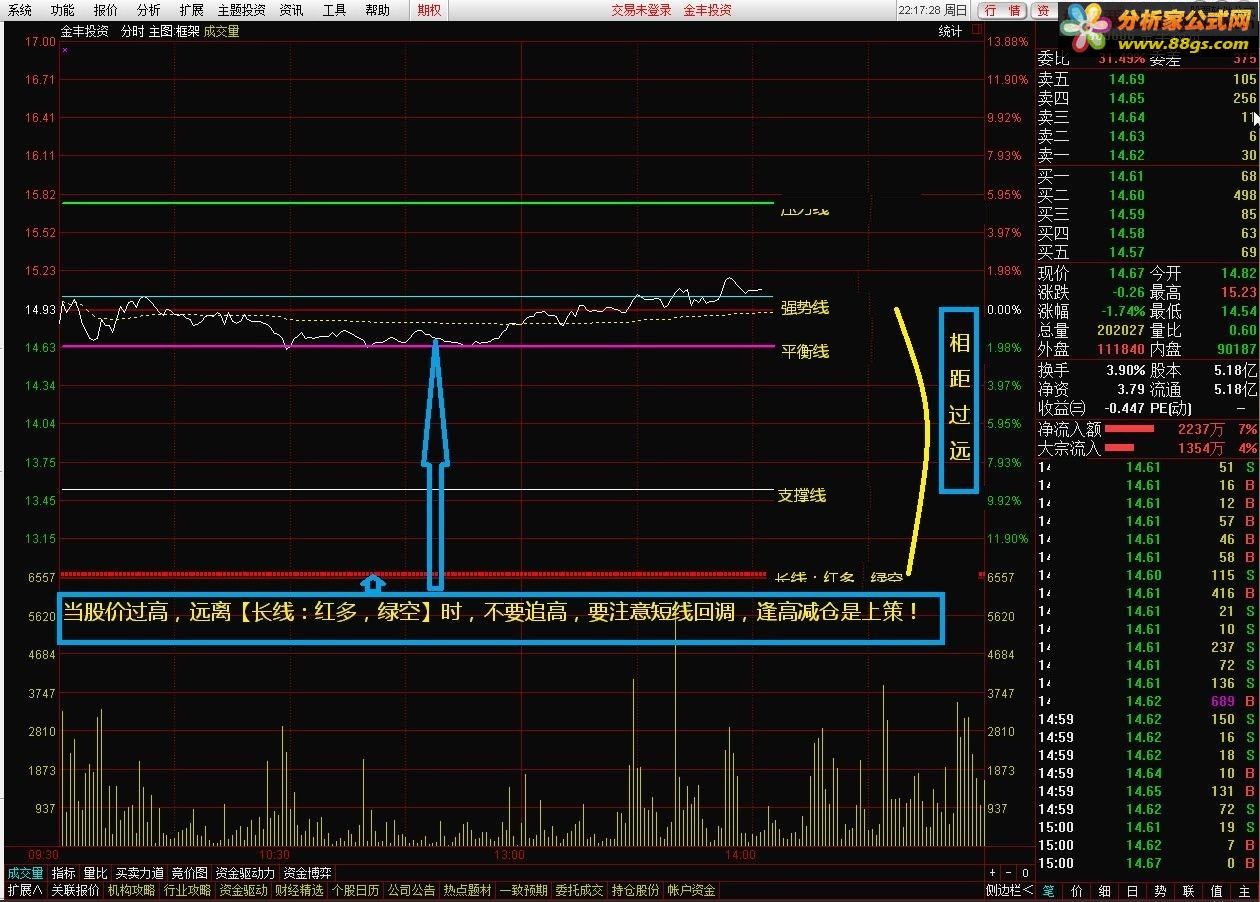Open the 功能 menu

coord(63,10)
